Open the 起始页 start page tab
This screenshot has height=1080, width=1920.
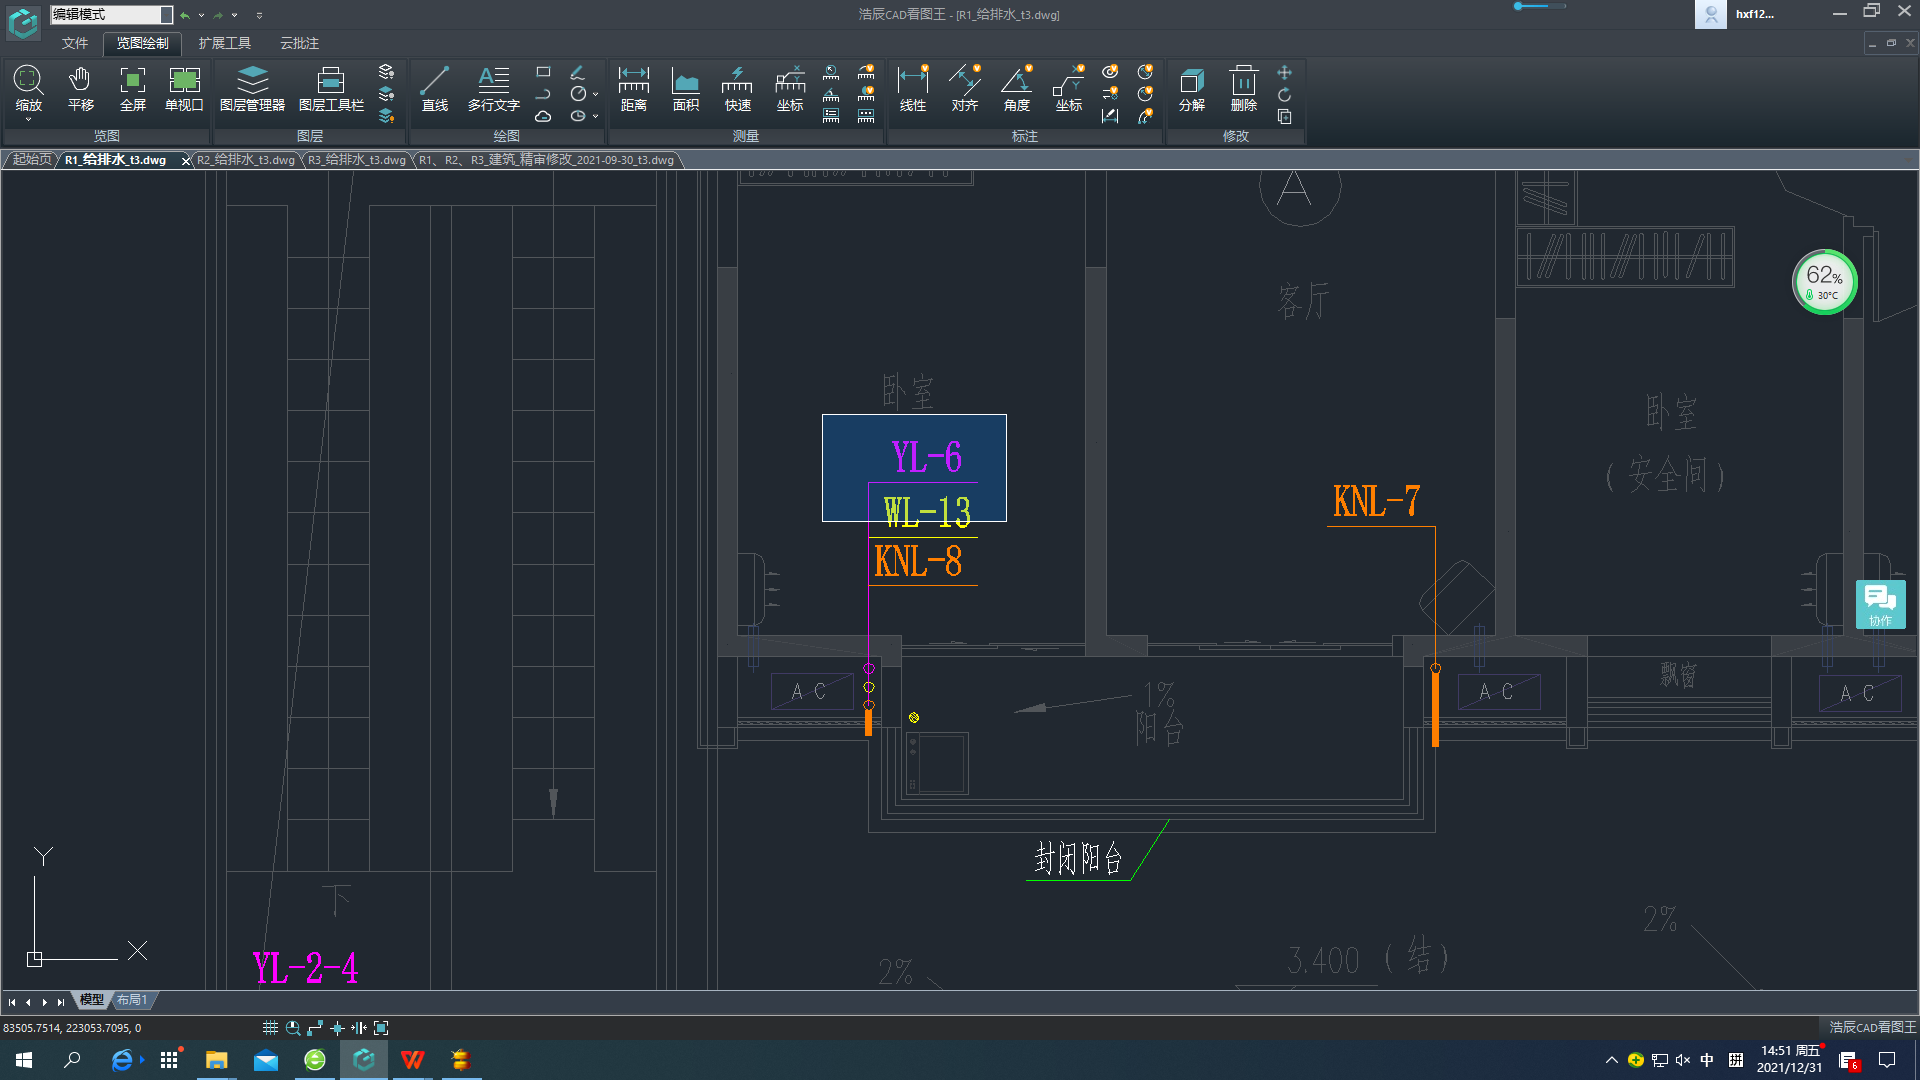[31, 159]
